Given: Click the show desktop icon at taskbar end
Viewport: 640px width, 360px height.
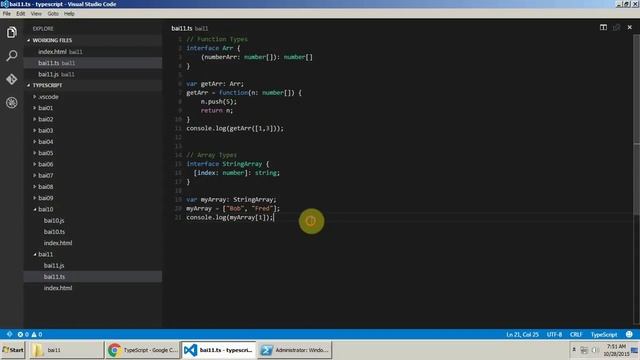Looking at the screenshot, I should [635, 350].
